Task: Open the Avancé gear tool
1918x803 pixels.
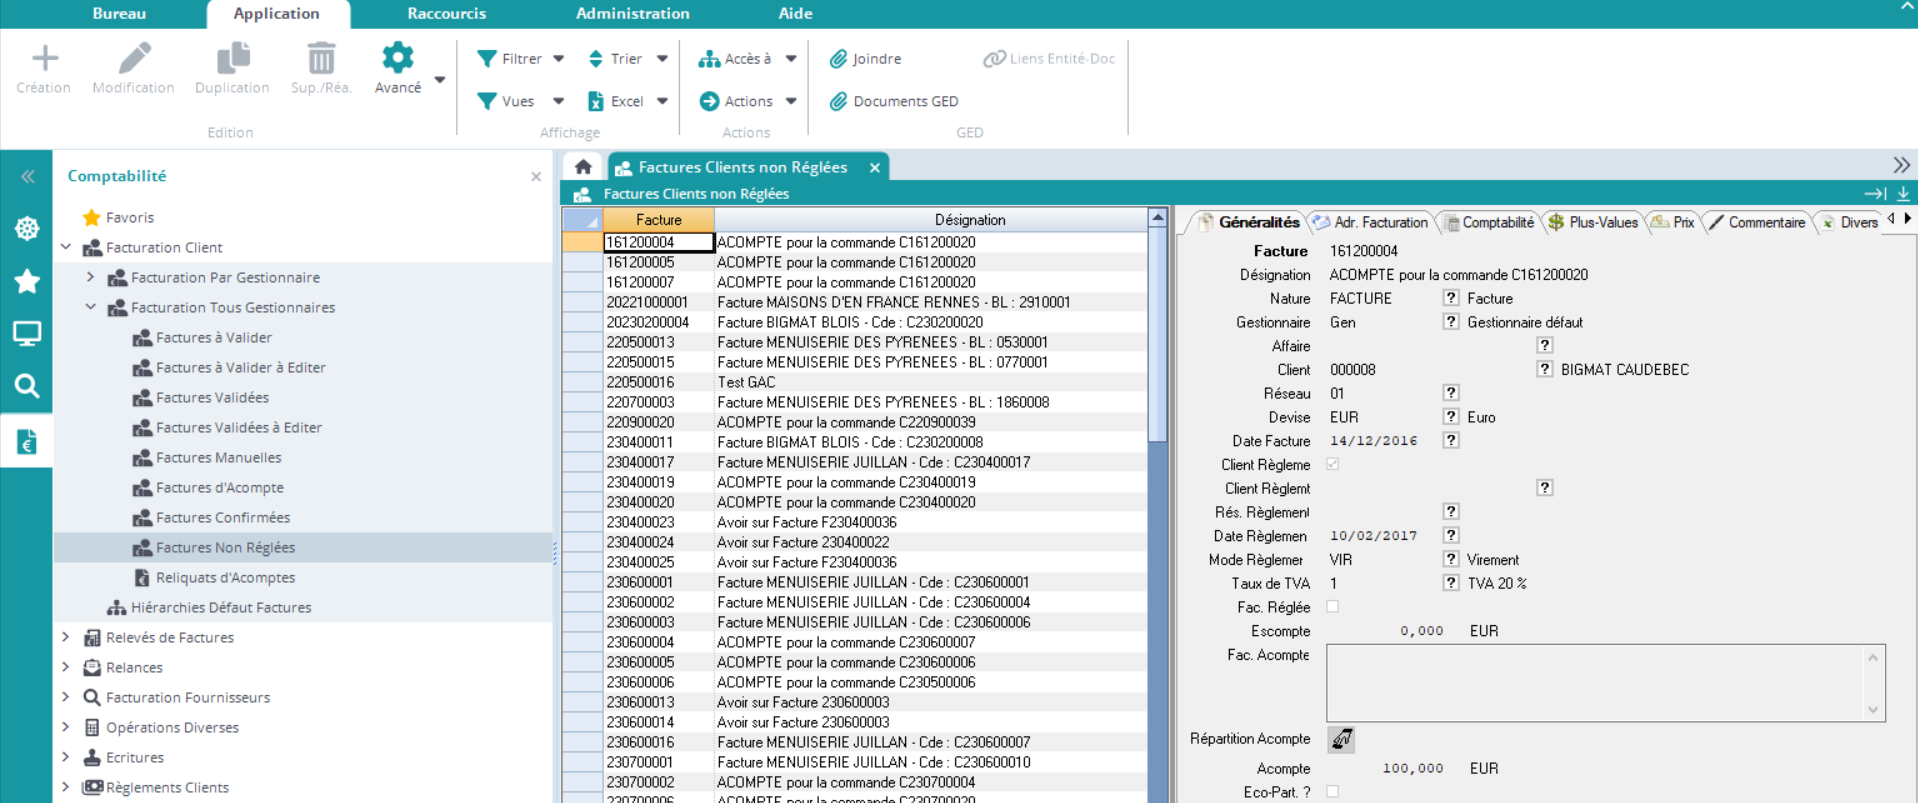Action: [x=397, y=59]
